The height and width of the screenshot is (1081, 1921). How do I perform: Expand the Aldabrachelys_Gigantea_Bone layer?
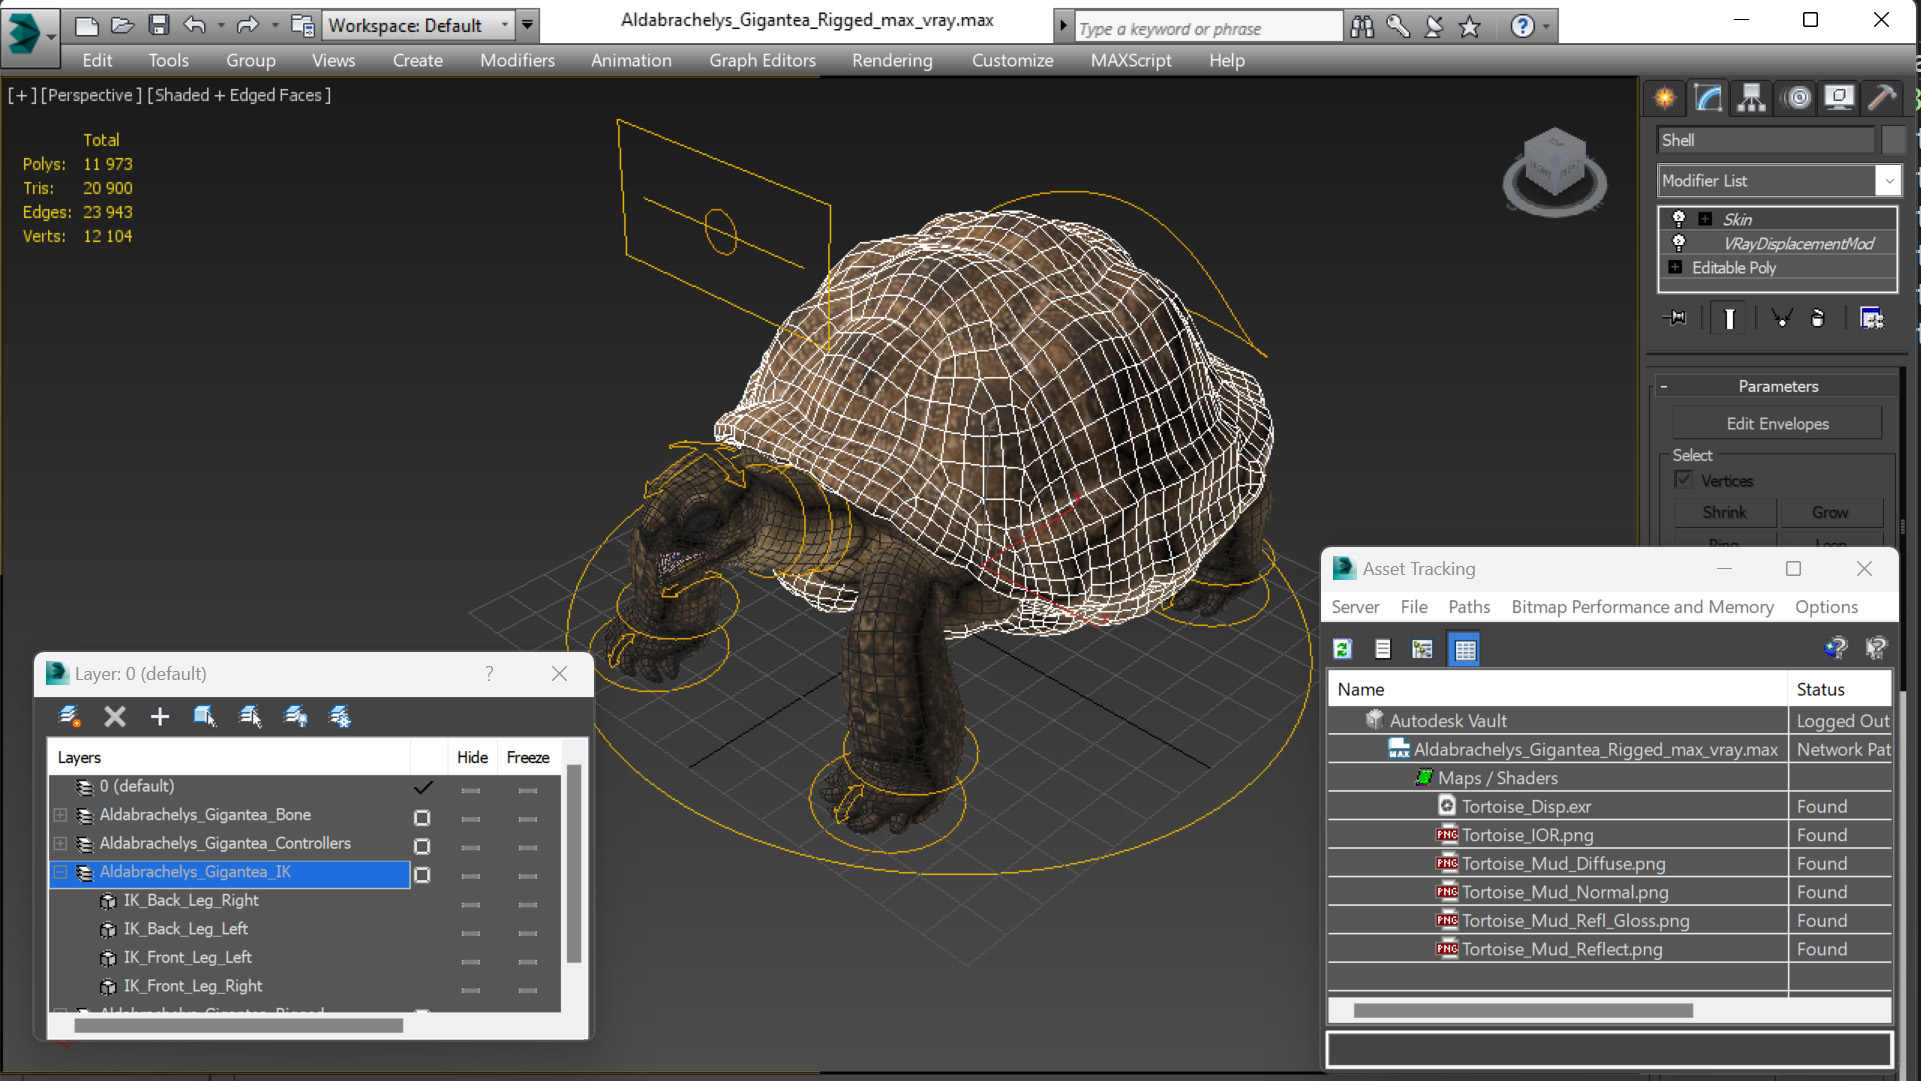(x=61, y=815)
